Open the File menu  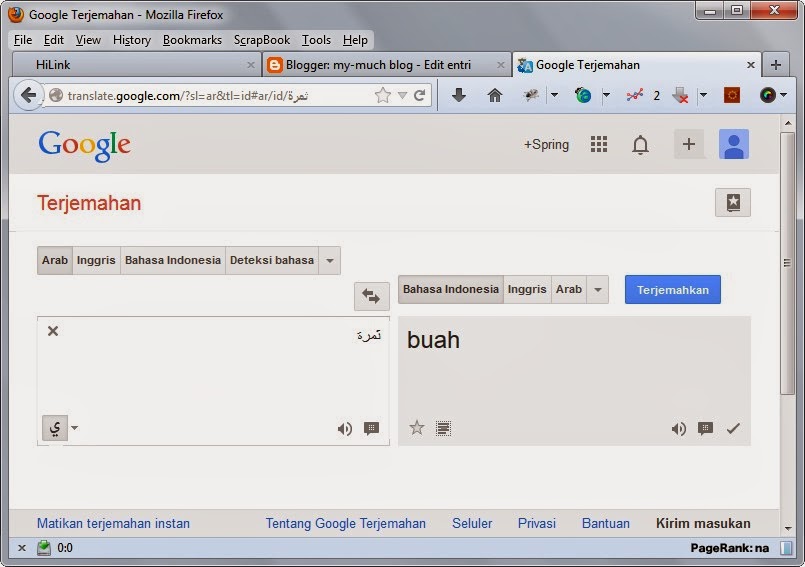point(23,40)
